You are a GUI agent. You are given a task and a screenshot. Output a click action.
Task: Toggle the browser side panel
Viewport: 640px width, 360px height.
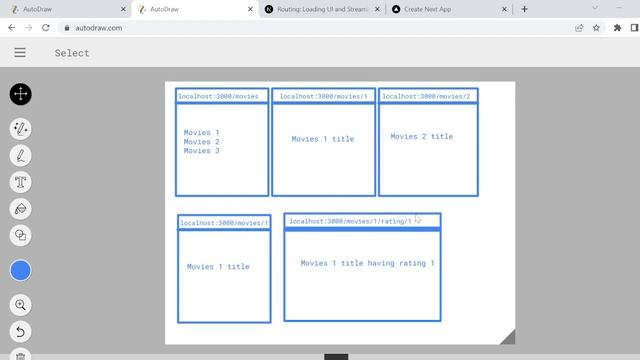coord(634,28)
